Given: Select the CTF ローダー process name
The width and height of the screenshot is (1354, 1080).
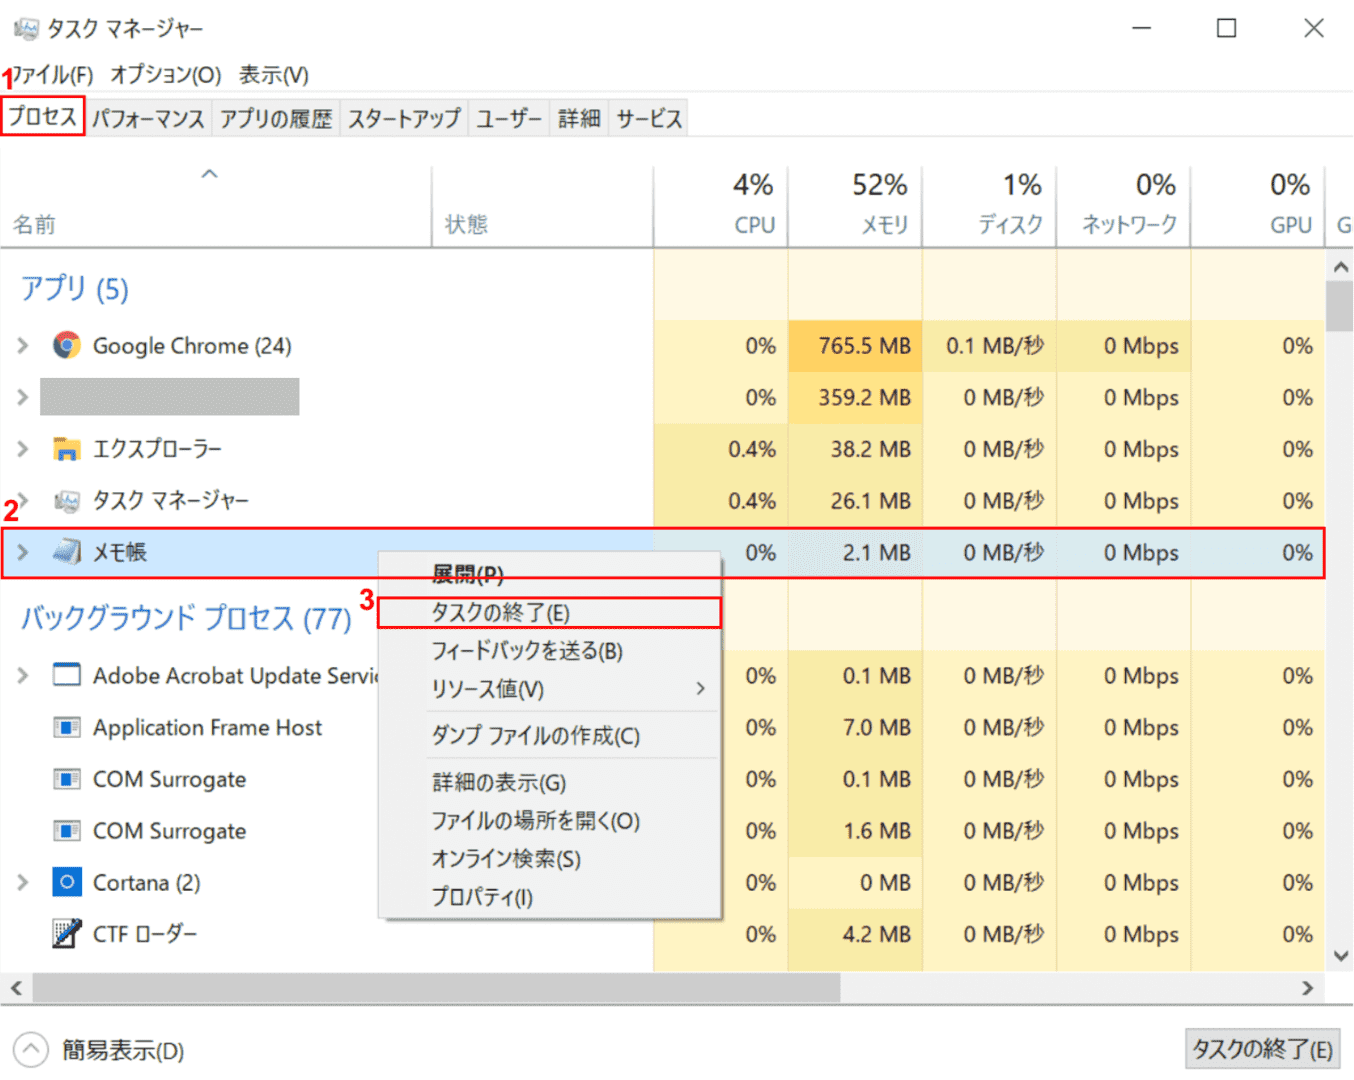Looking at the screenshot, I should tap(145, 934).
